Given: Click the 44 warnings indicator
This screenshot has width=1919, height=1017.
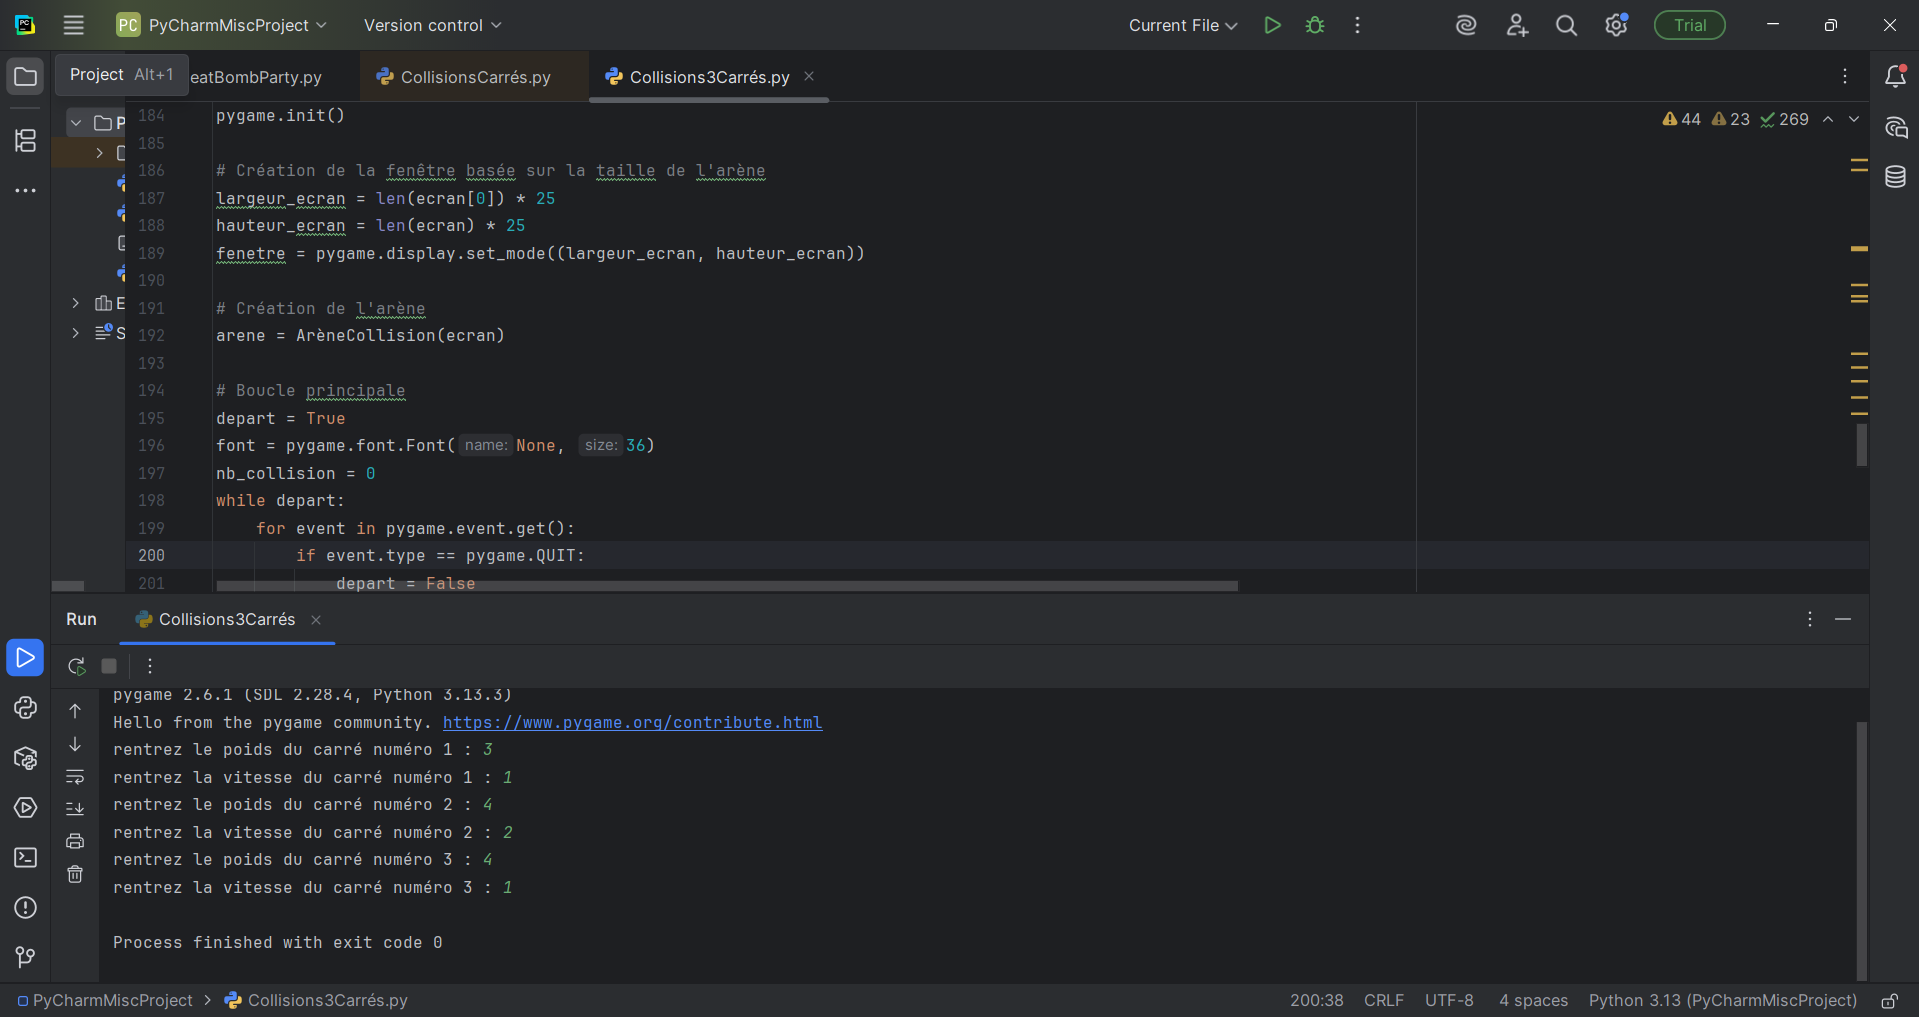Looking at the screenshot, I should coord(1681,119).
